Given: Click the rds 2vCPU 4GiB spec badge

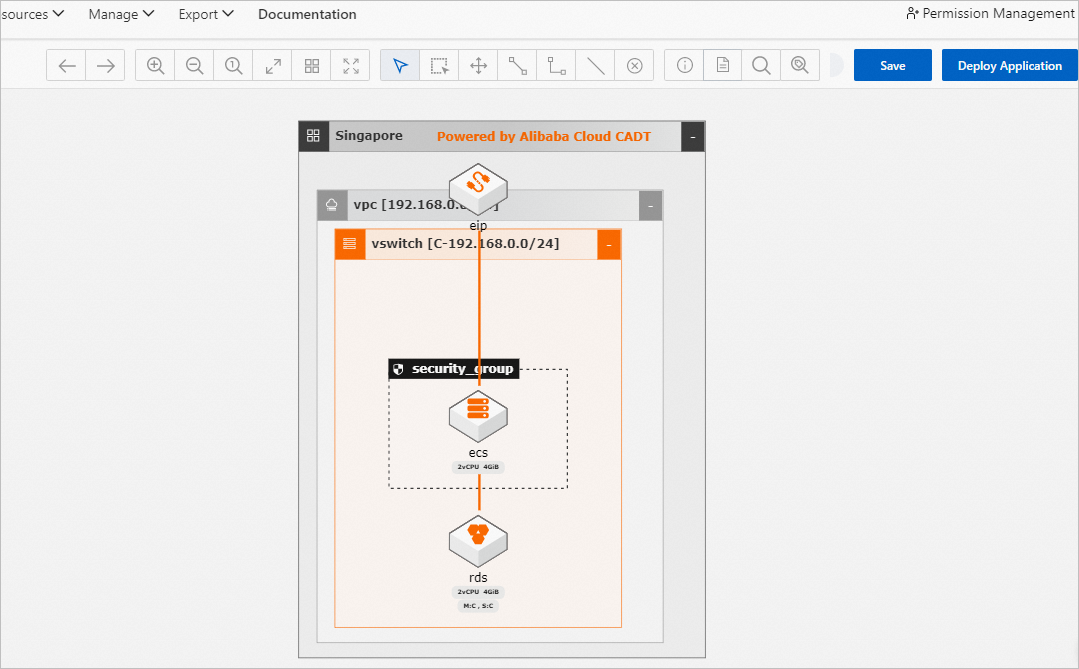Looking at the screenshot, I should click(478, 592).
